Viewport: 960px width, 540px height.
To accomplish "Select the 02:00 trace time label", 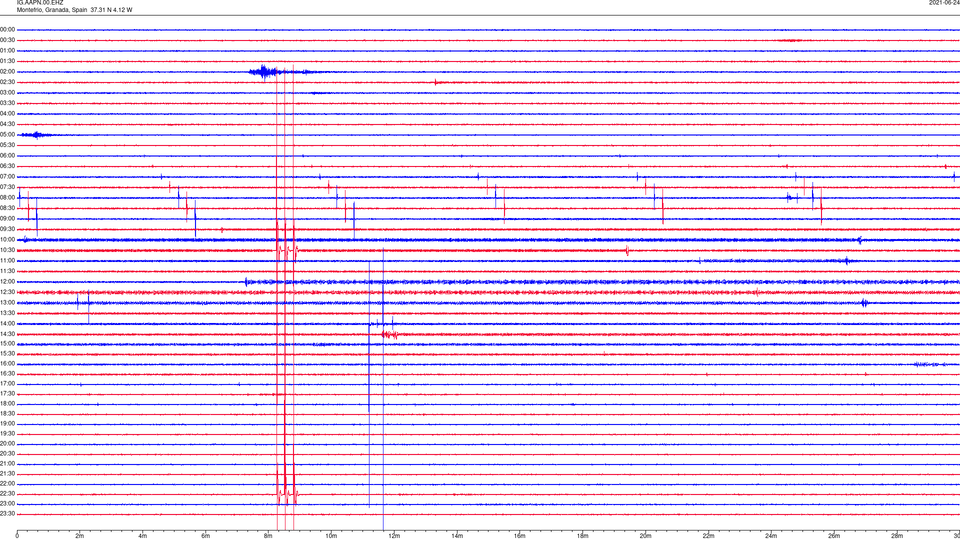I will (x=7, y=72).
